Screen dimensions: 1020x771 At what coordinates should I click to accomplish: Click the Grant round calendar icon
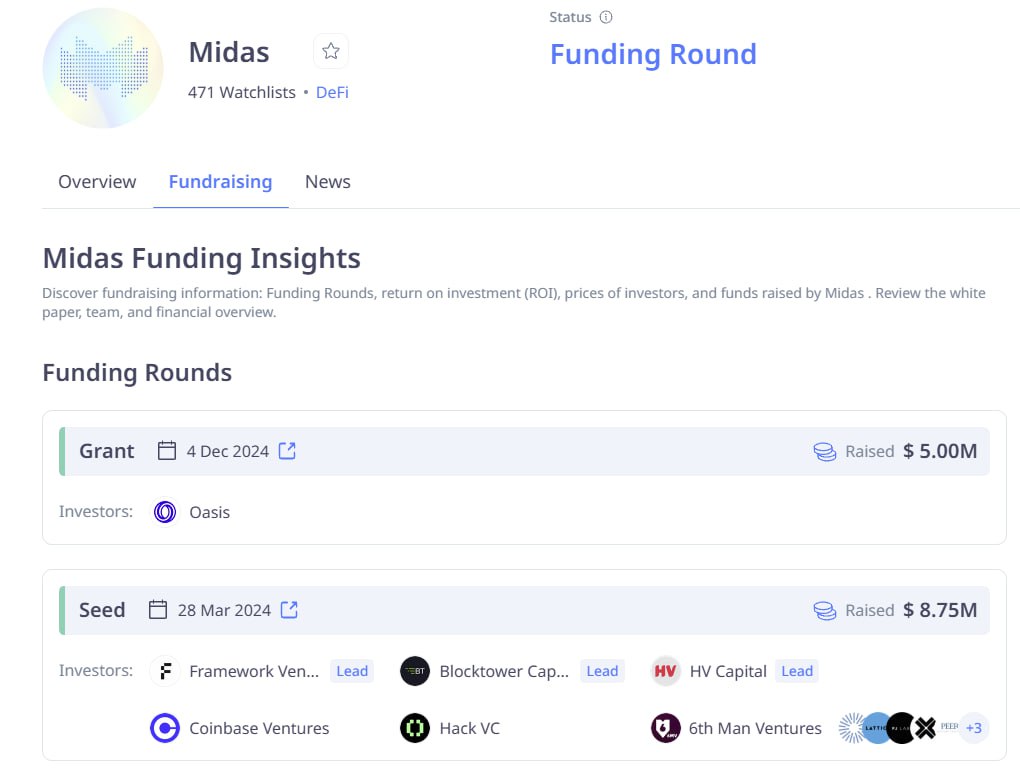(167, 450)
